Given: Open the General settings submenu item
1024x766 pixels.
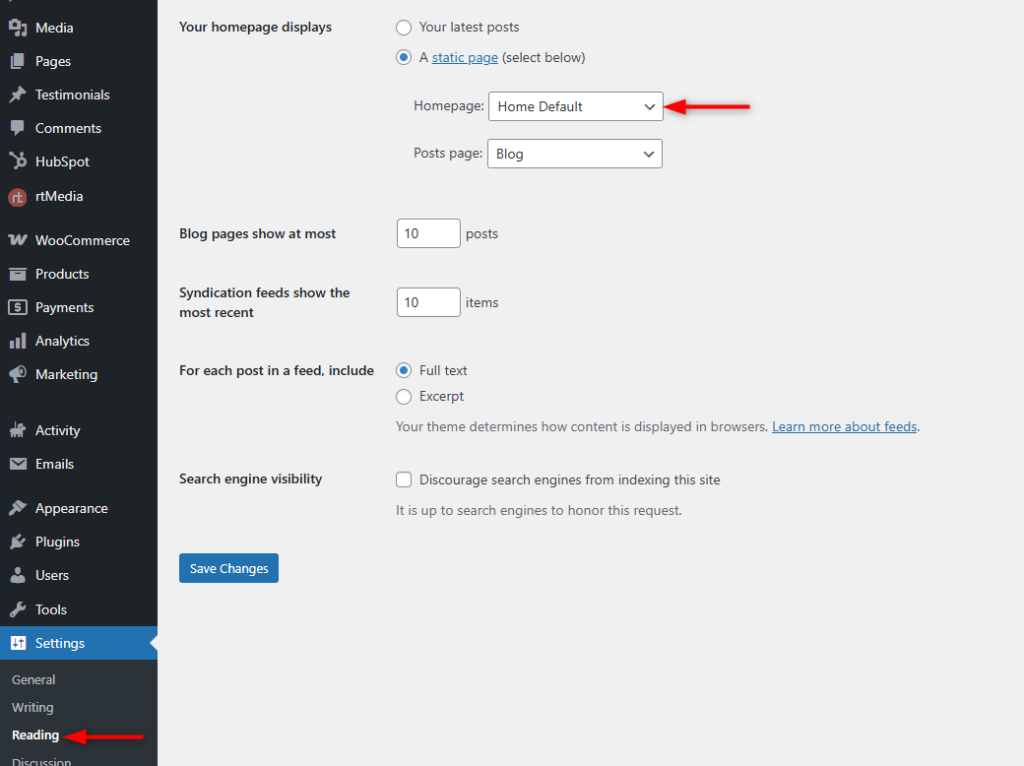Looking at the screenshot, I should [34, 680].
